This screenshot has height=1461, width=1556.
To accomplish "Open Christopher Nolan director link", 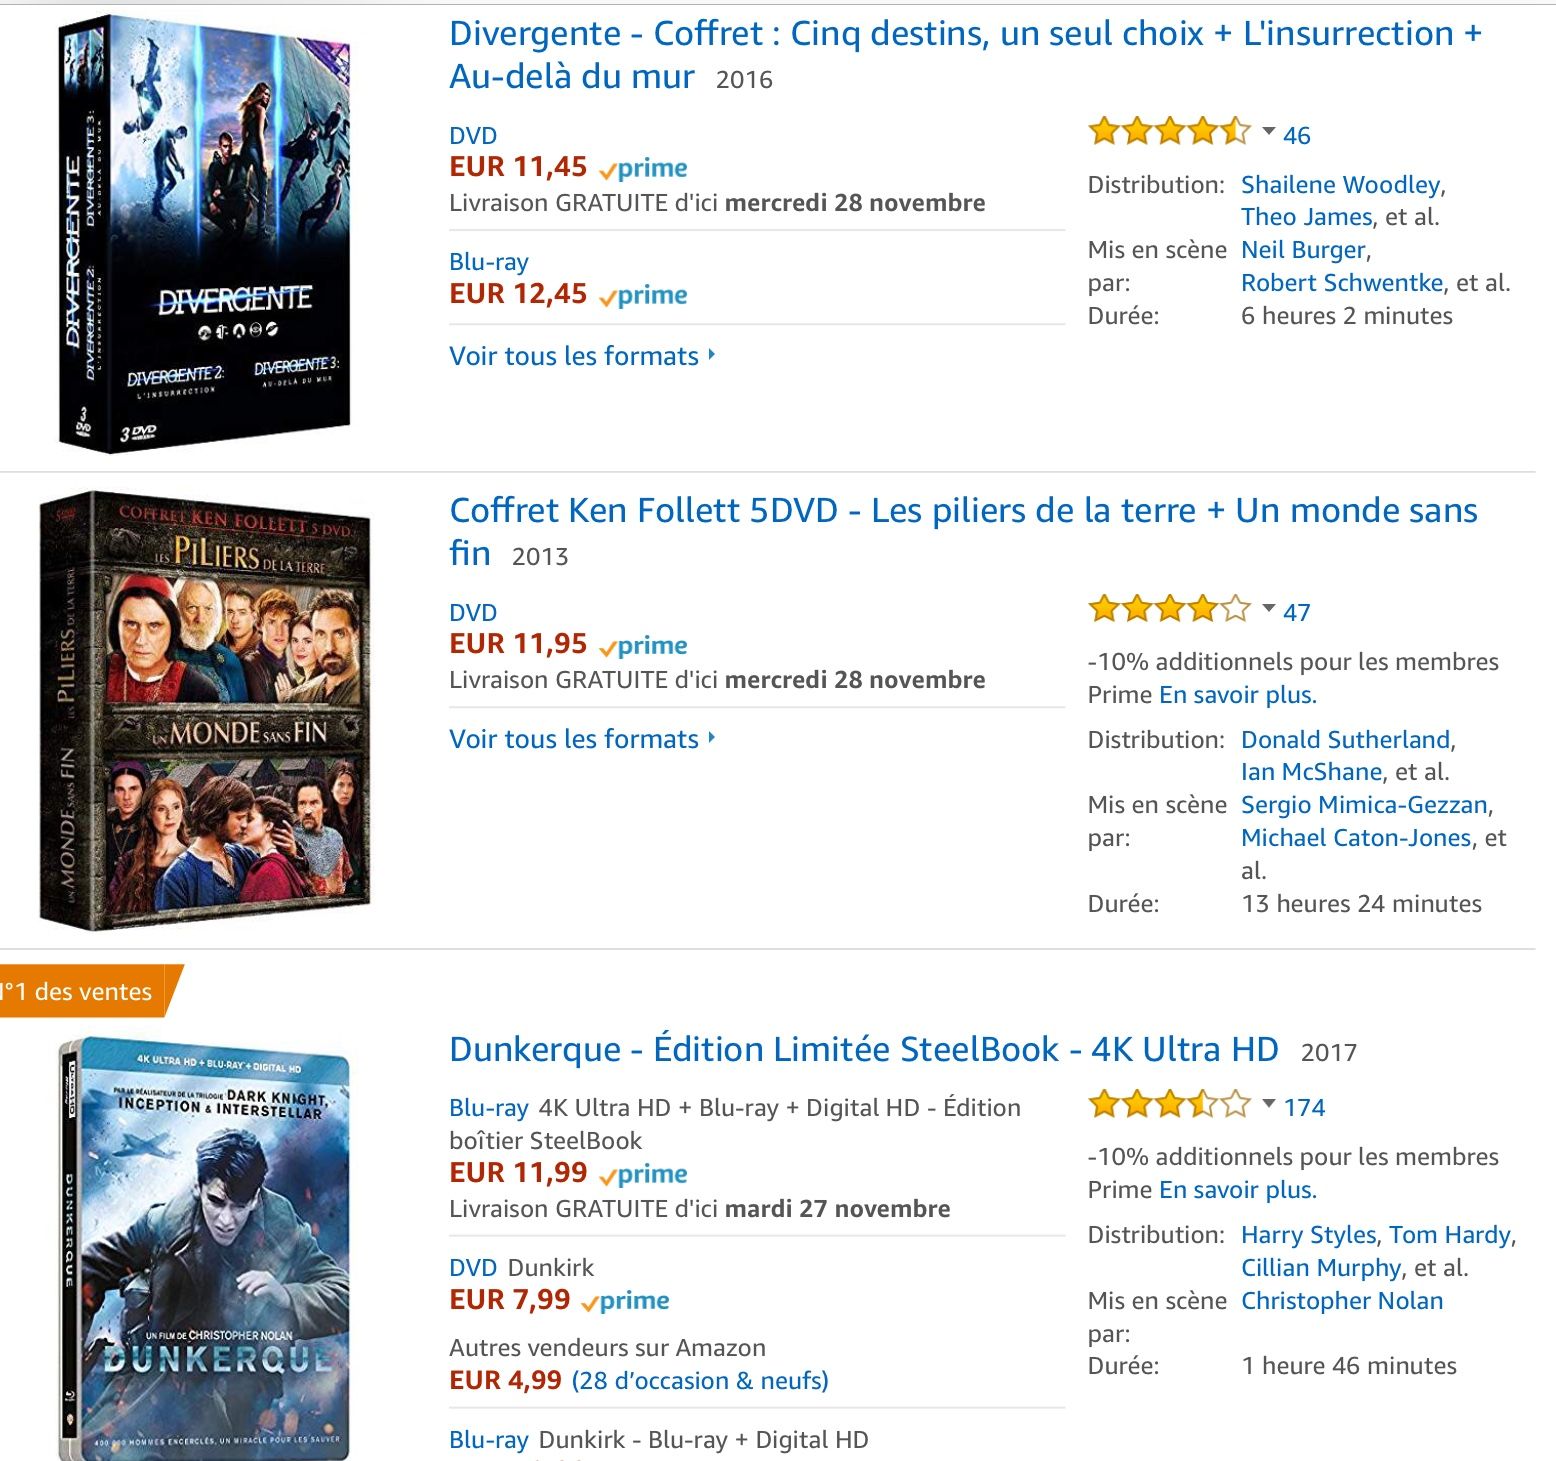I will pyautogui.click(x=1341, y=1301).
